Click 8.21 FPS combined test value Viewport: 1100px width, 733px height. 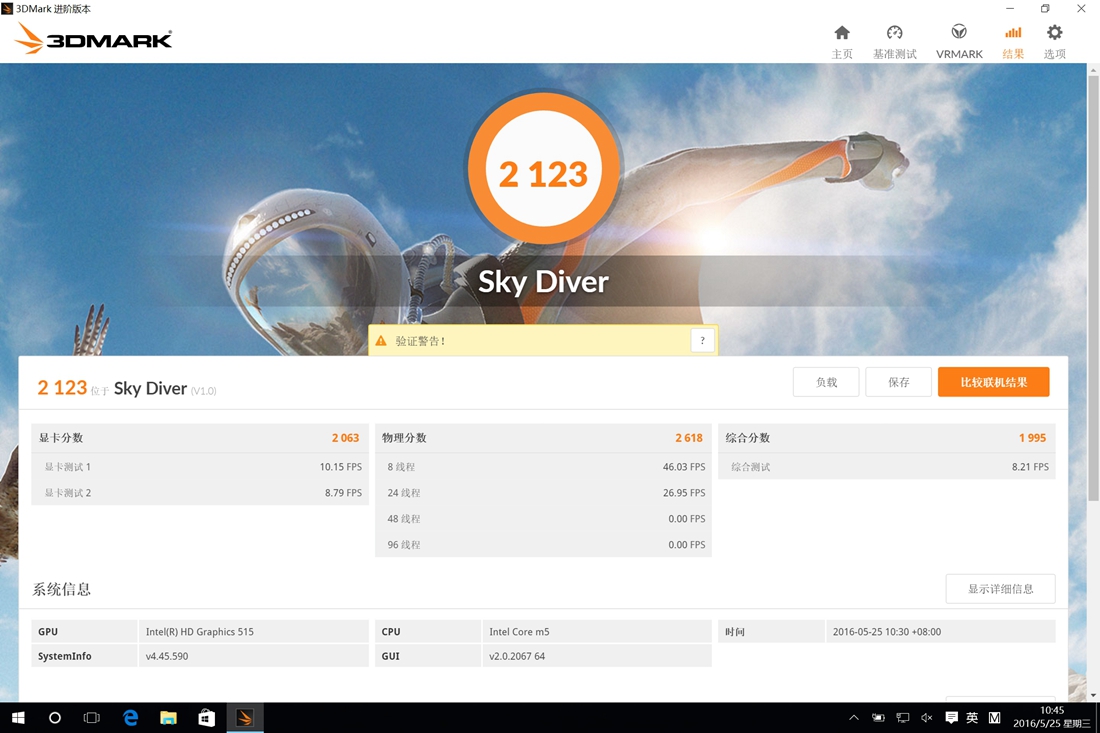point(1030,466)
